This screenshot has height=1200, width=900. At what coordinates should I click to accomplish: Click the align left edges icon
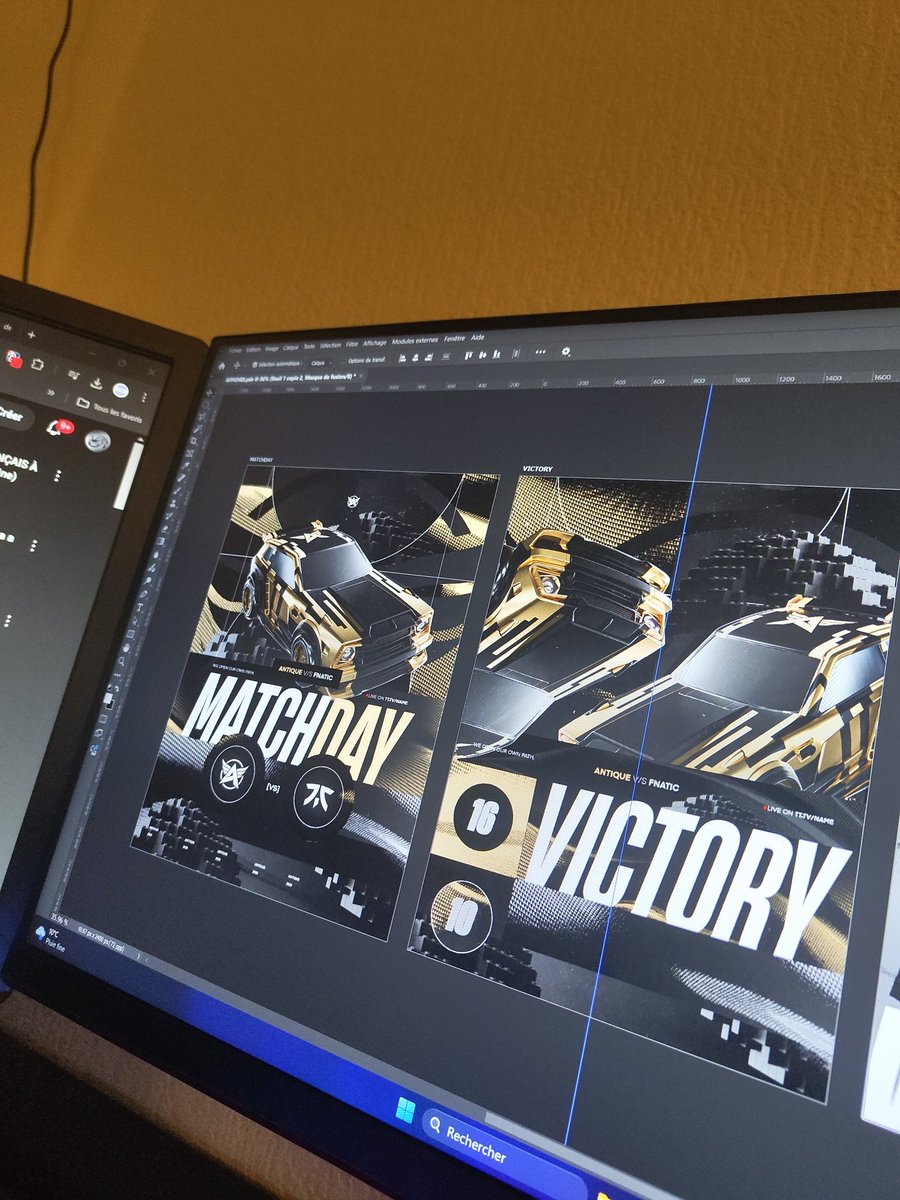click(402, 359)
